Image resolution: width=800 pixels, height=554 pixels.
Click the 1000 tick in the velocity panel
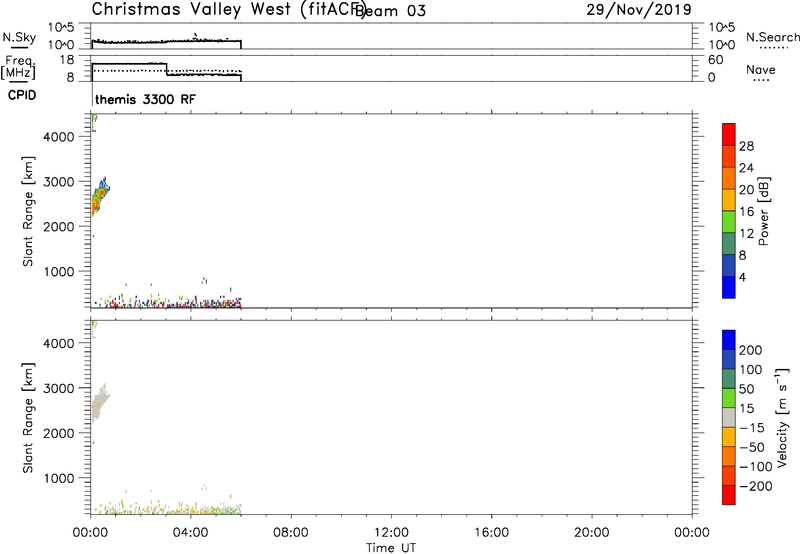pyautogui.click(x=59, y=478)
